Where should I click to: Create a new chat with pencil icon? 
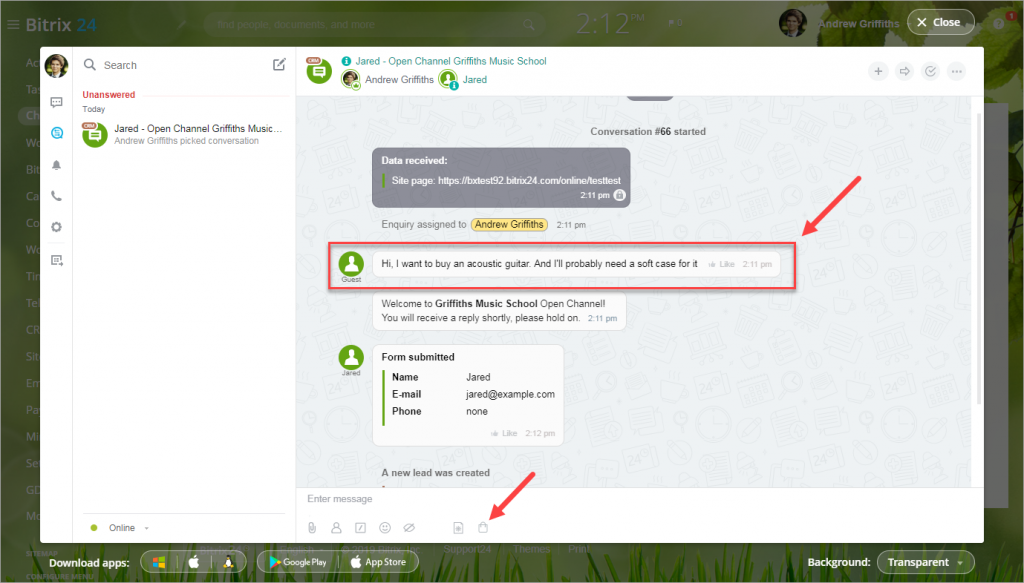click(x=279, y=65)
